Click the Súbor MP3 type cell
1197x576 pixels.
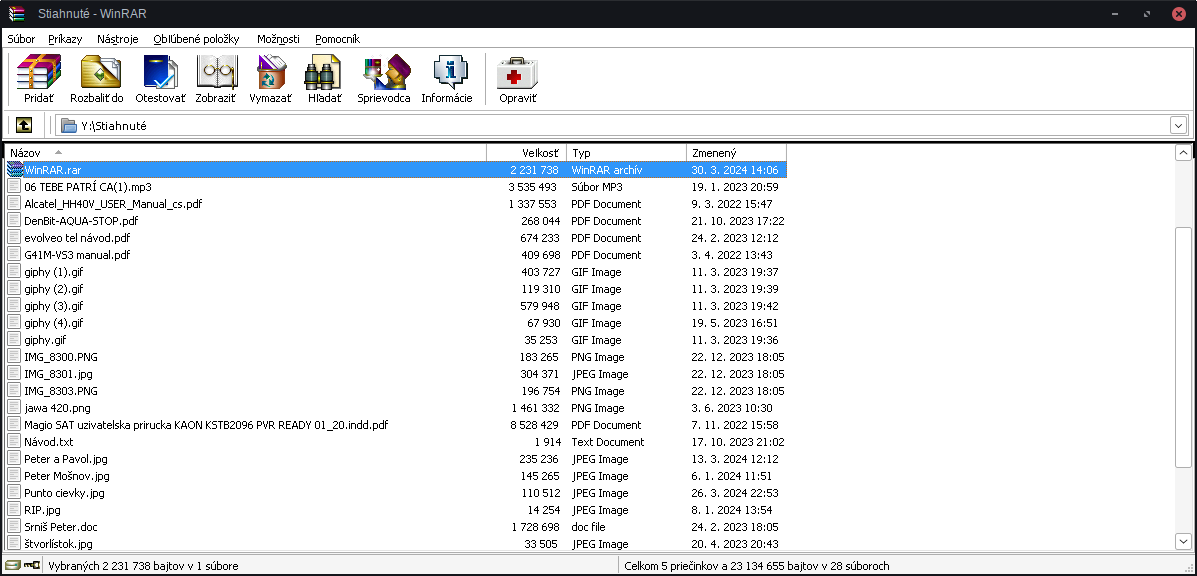coord(597,187)
